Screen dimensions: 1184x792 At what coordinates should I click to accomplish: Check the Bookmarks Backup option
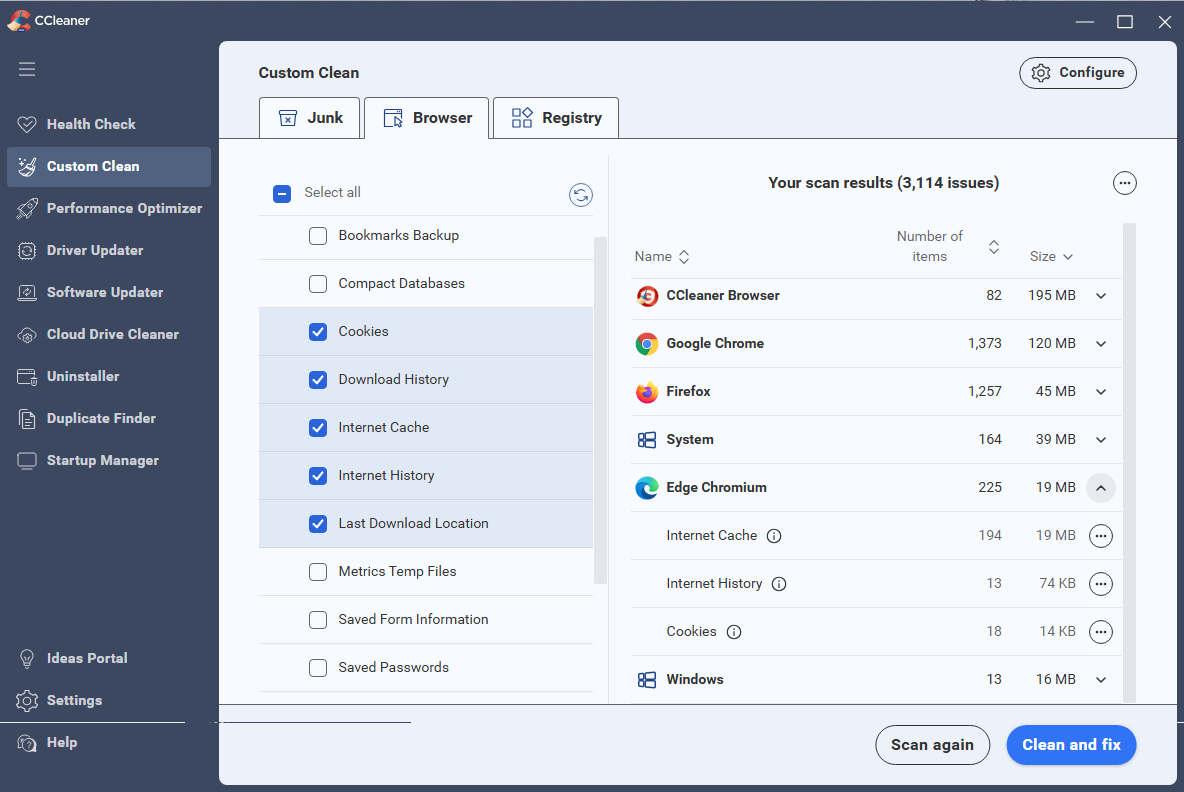pyautogui.click(x=318, y=236)
